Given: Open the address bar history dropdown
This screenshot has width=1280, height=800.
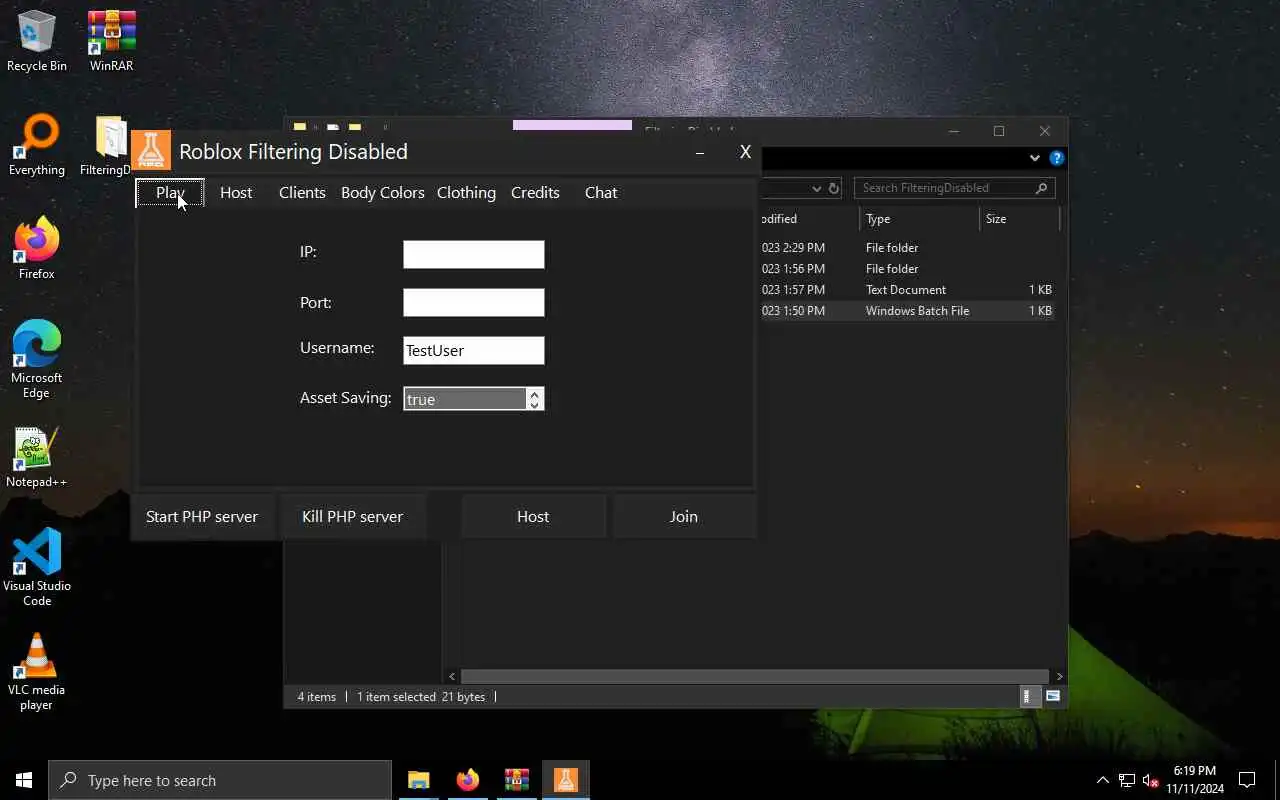Looking at the screenshot, I should (x=817, y=188).
